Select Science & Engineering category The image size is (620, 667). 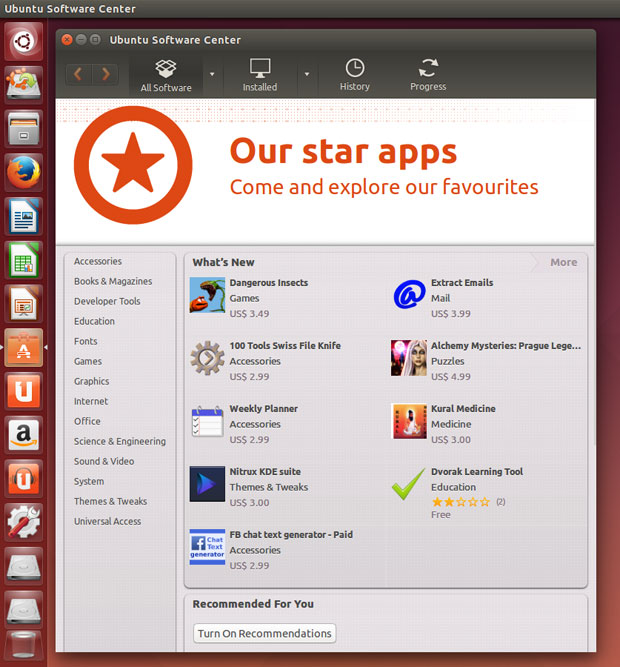(119, 441)
